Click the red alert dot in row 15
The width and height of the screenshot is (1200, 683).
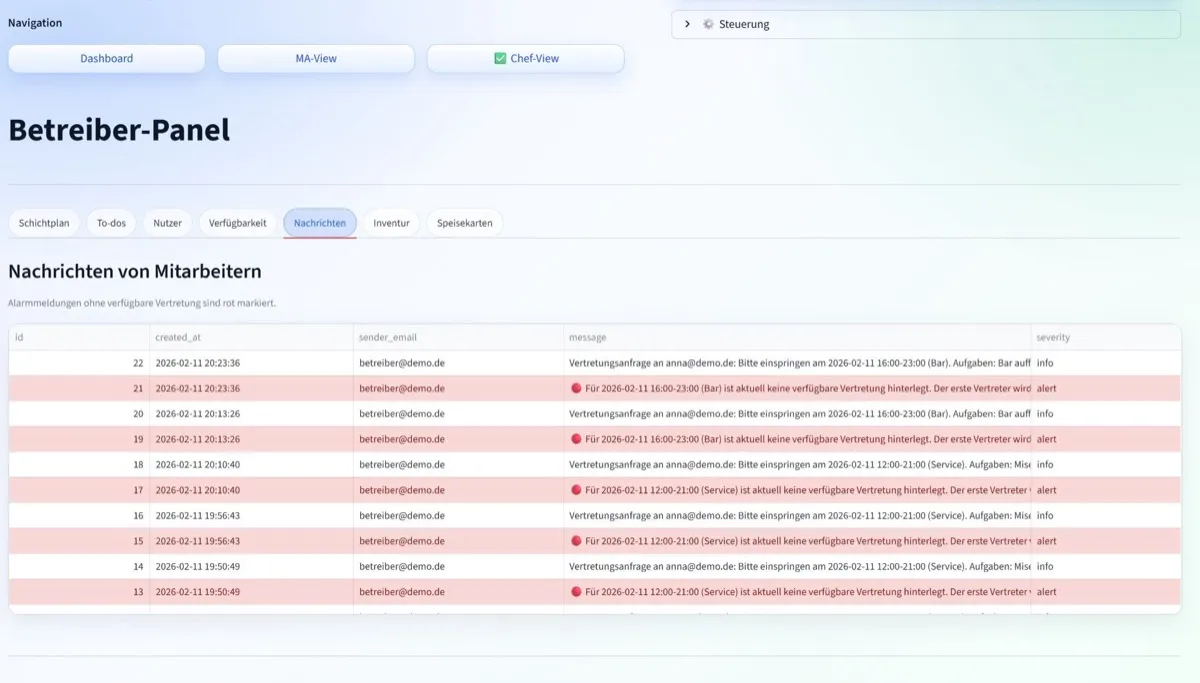576,541
